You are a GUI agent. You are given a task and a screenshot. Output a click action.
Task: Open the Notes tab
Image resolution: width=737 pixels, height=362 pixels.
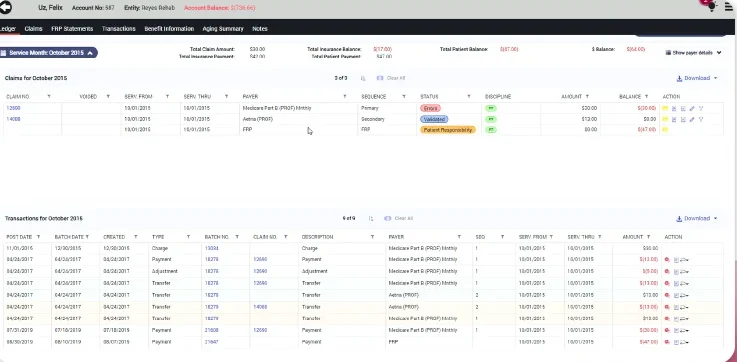[x=260, y=29]
